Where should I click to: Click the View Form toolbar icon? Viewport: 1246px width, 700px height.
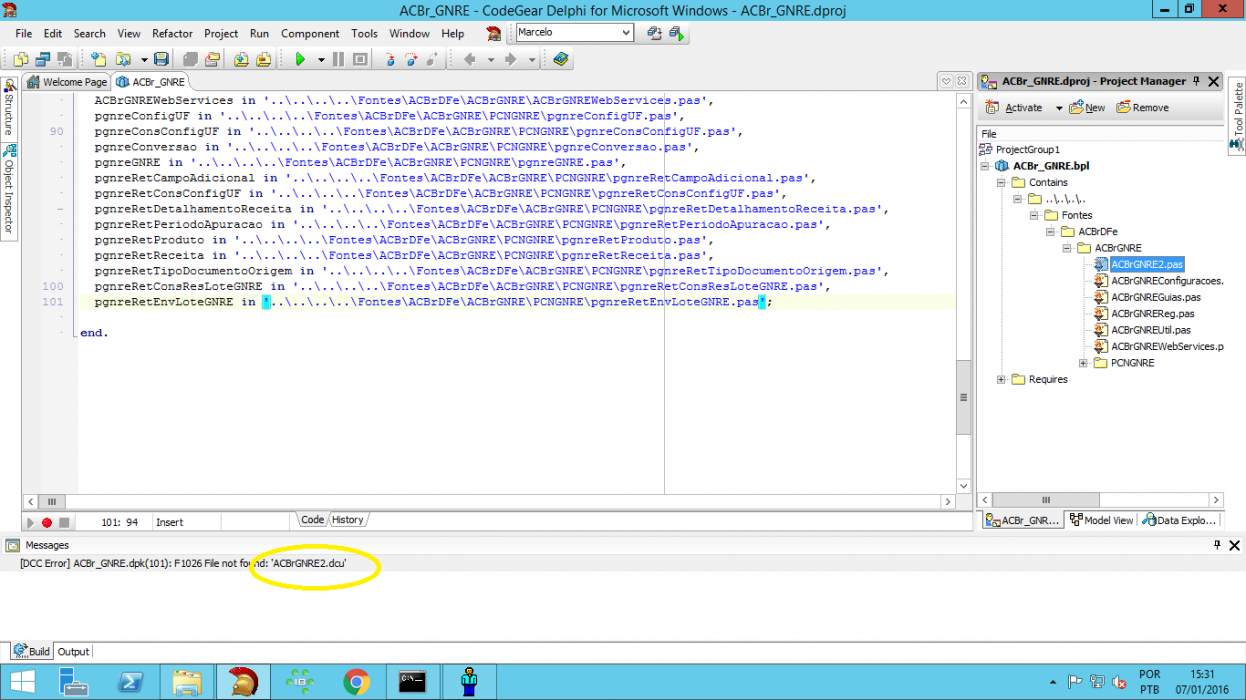(x=43, y=59)
